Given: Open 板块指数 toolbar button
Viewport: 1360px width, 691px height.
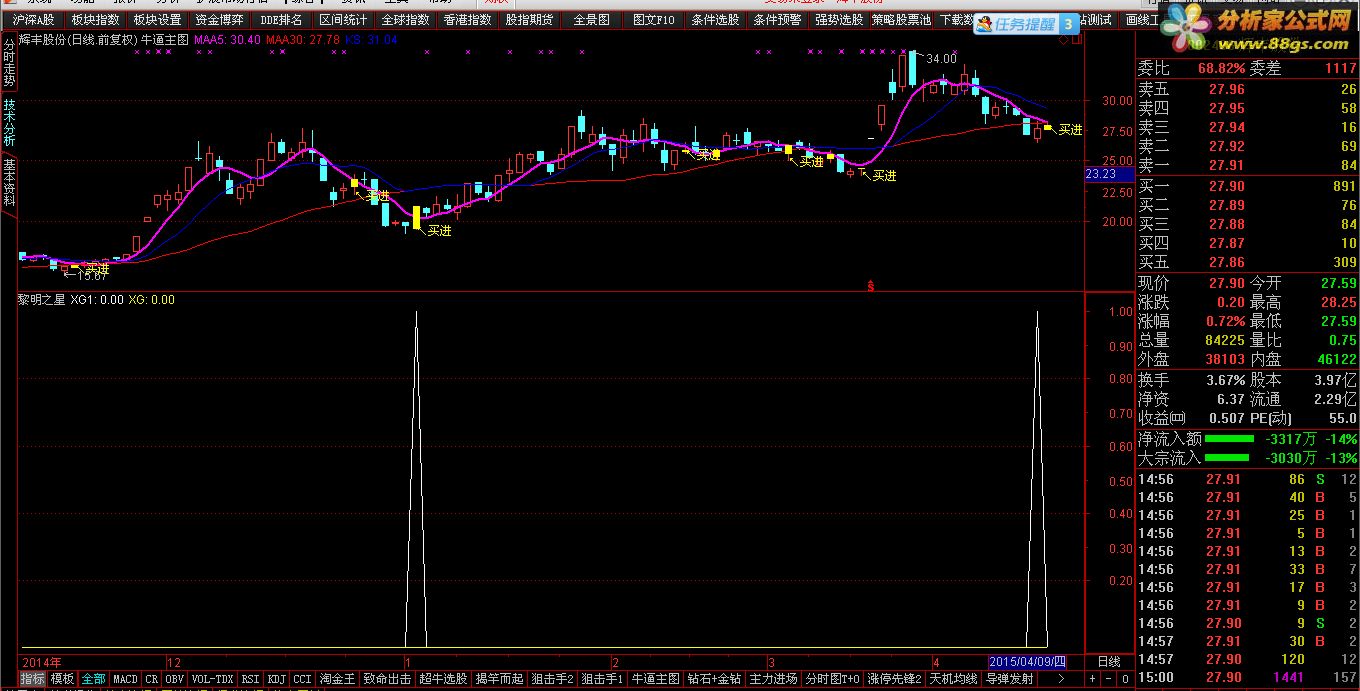Looking at the screenshot, I should (x=95, y=19).
